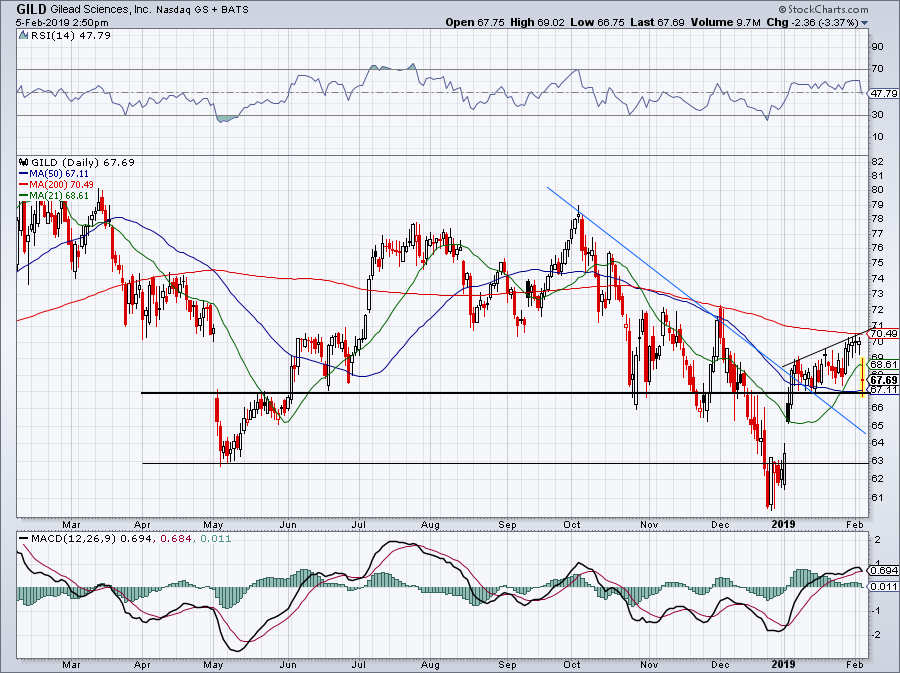The height and width of the screenshot is (673, 900).
Task: Click the green line swatch beside MA(21)
Action: [24, 196]
